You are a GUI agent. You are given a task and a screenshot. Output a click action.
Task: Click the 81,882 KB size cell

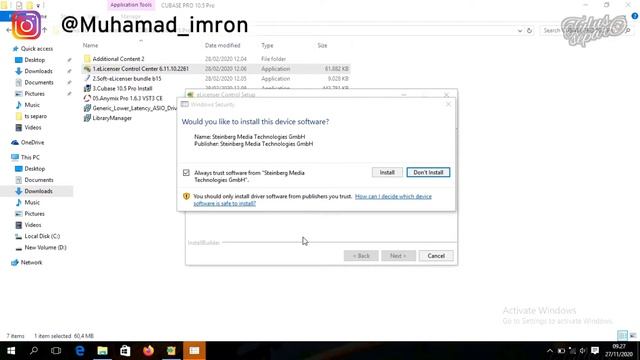337,69
